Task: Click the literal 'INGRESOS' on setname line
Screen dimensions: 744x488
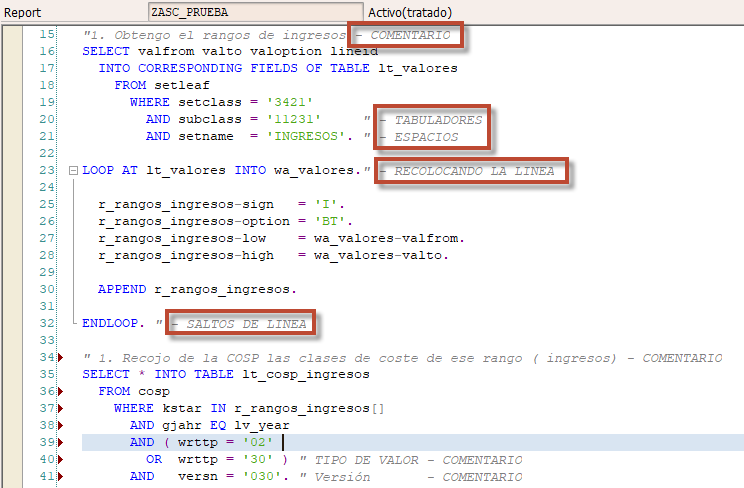Action: click(306, 136)
